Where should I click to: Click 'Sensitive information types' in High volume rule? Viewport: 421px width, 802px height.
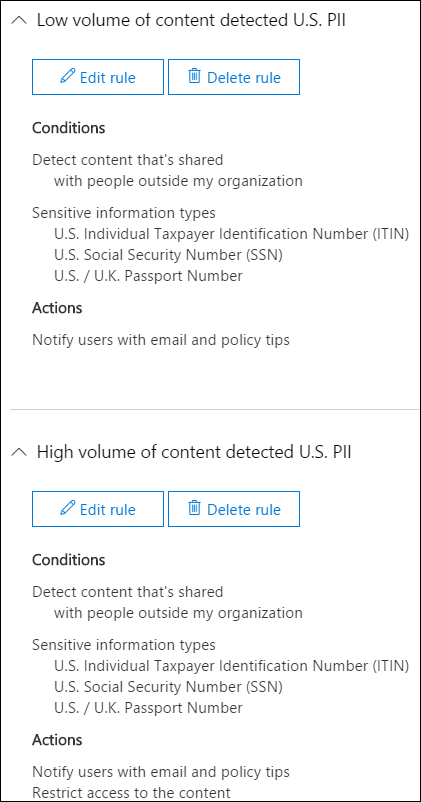pyautogui.click(x=124, y=644)
